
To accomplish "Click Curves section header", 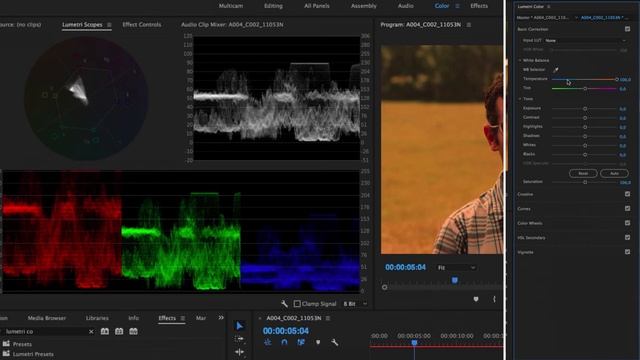I will (524, 209).
